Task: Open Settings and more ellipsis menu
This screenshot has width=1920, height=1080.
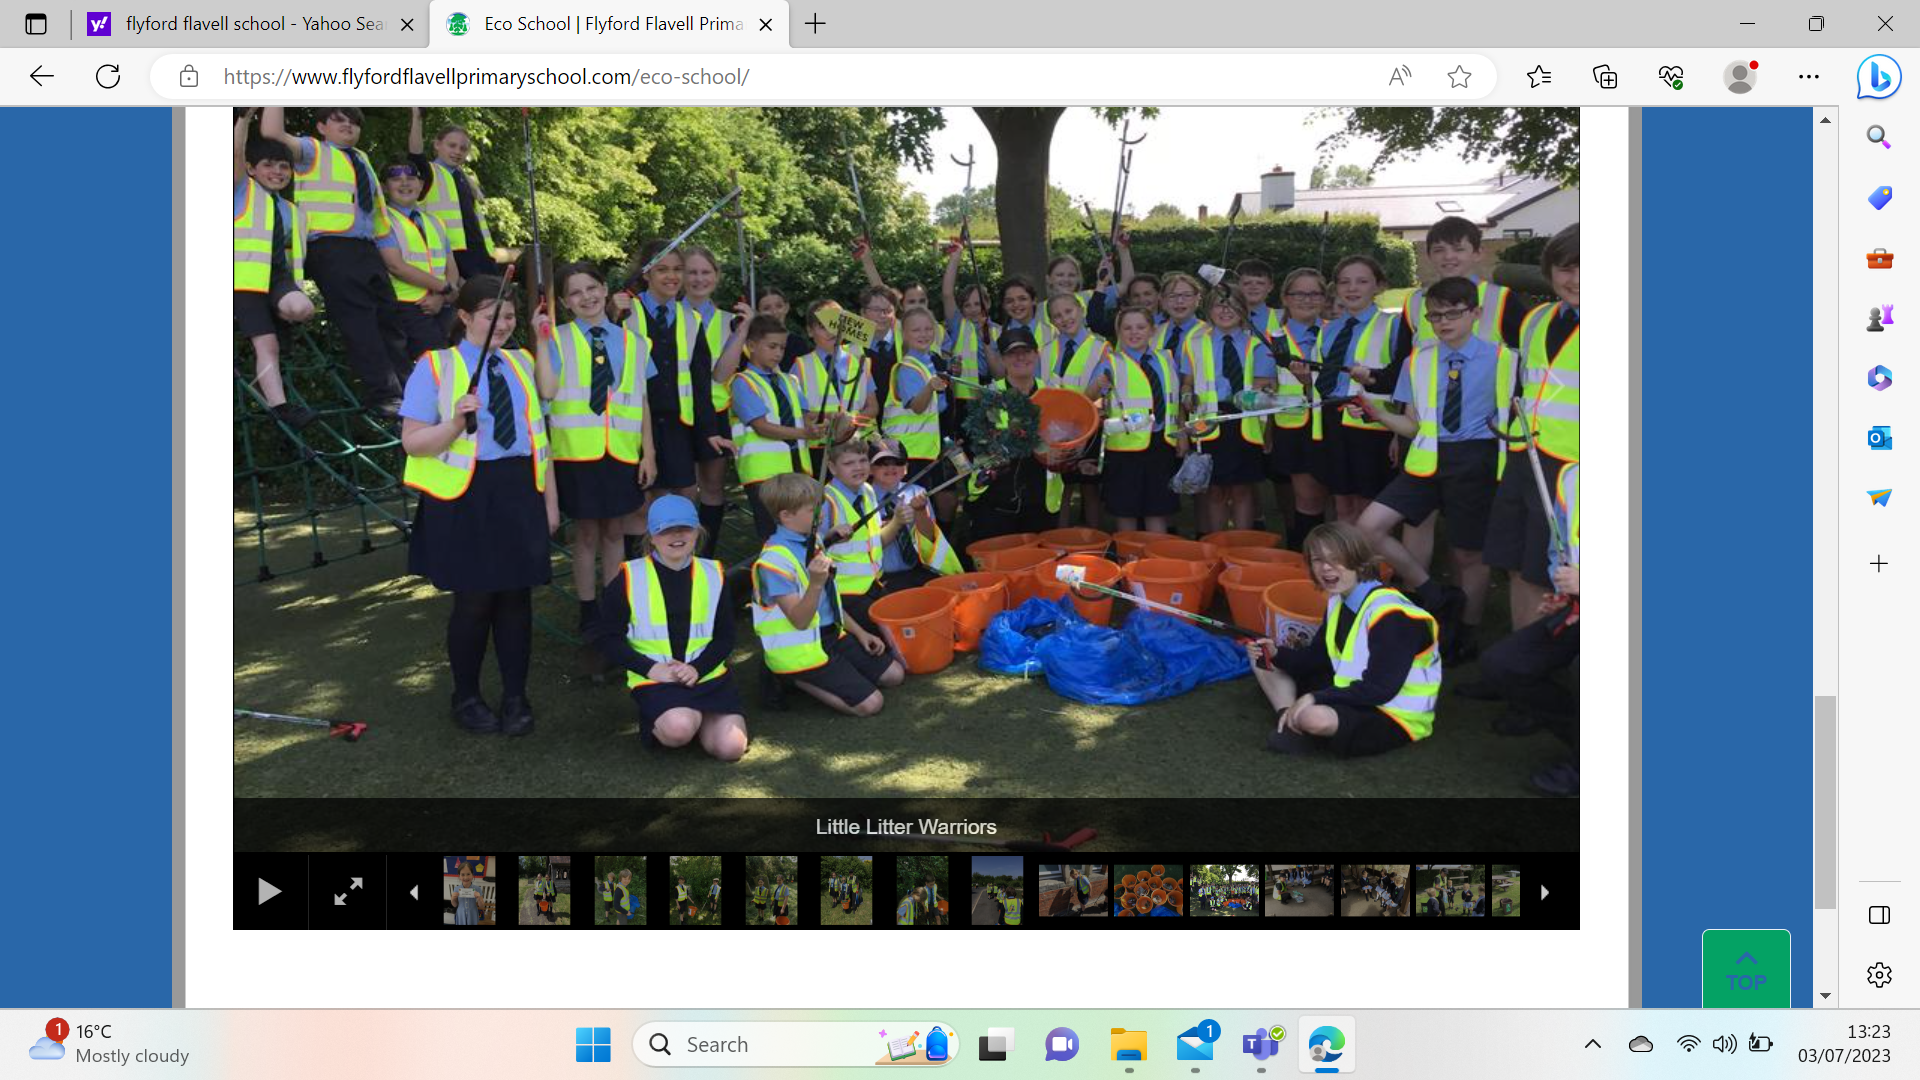Action: click(x=1809, y=77)
